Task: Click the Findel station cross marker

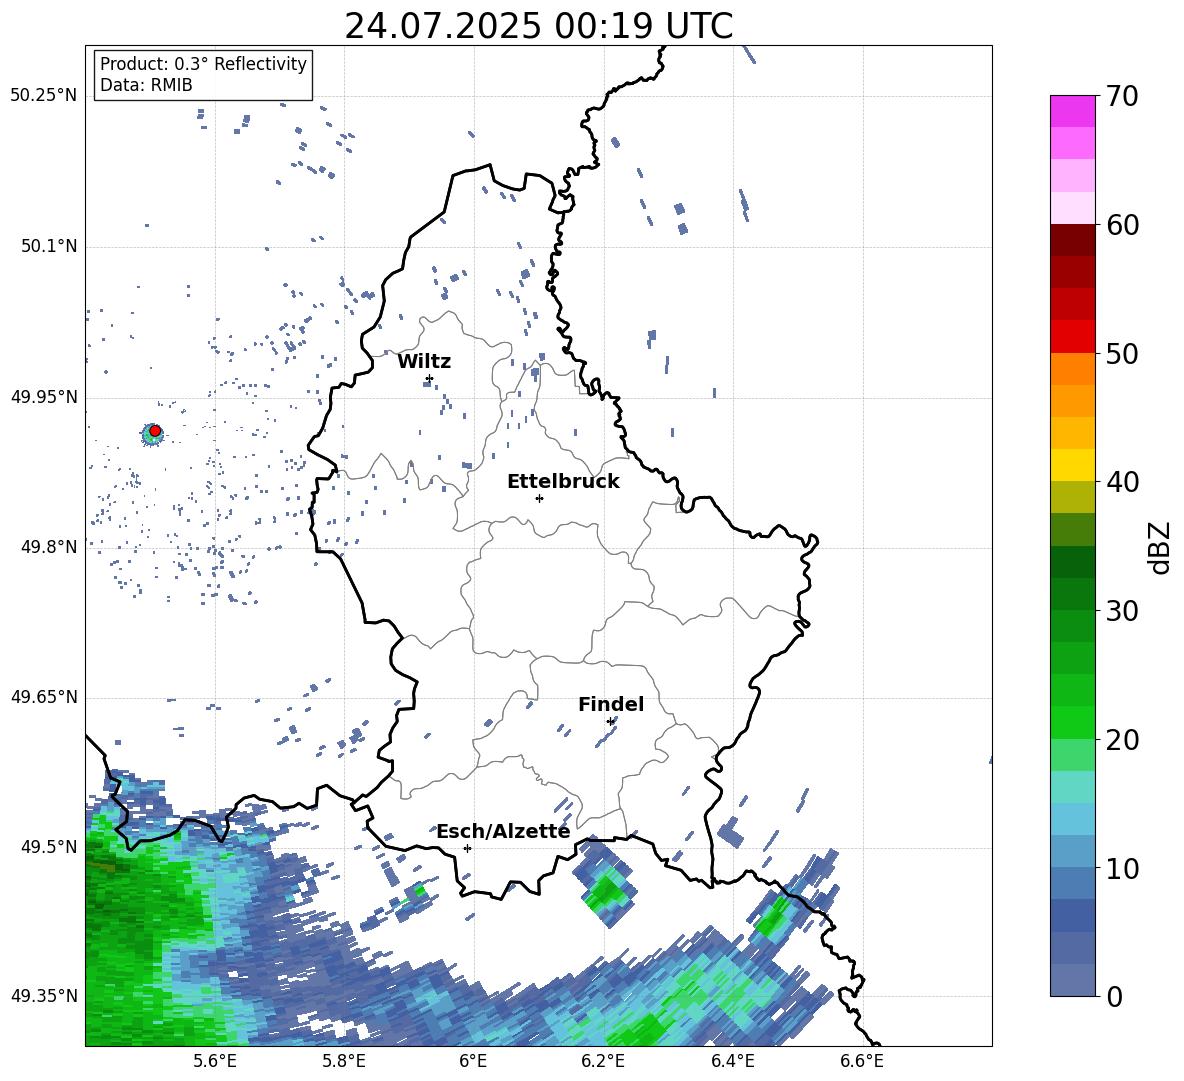Action: pyautogui.click(x=610, y=721)
